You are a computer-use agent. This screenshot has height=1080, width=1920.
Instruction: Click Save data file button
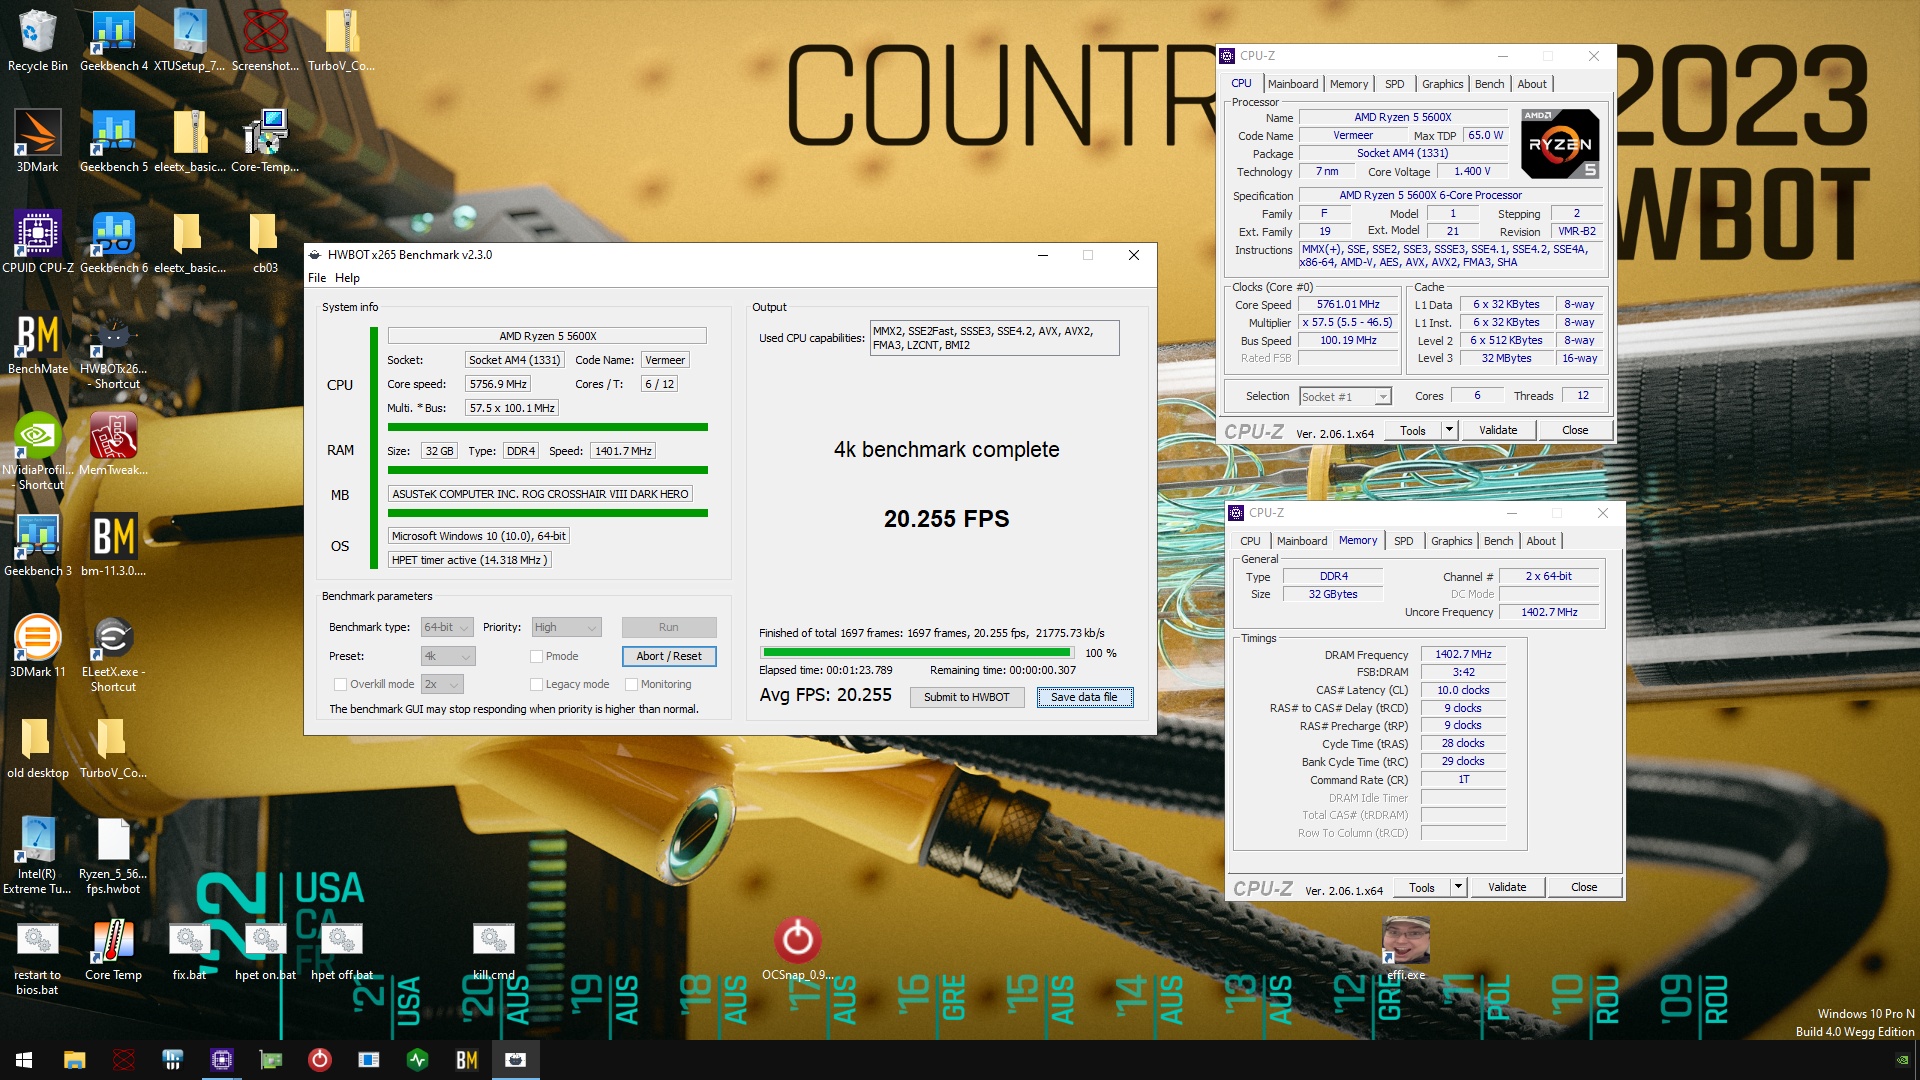pyautogui.click(x=1084, y=697)
